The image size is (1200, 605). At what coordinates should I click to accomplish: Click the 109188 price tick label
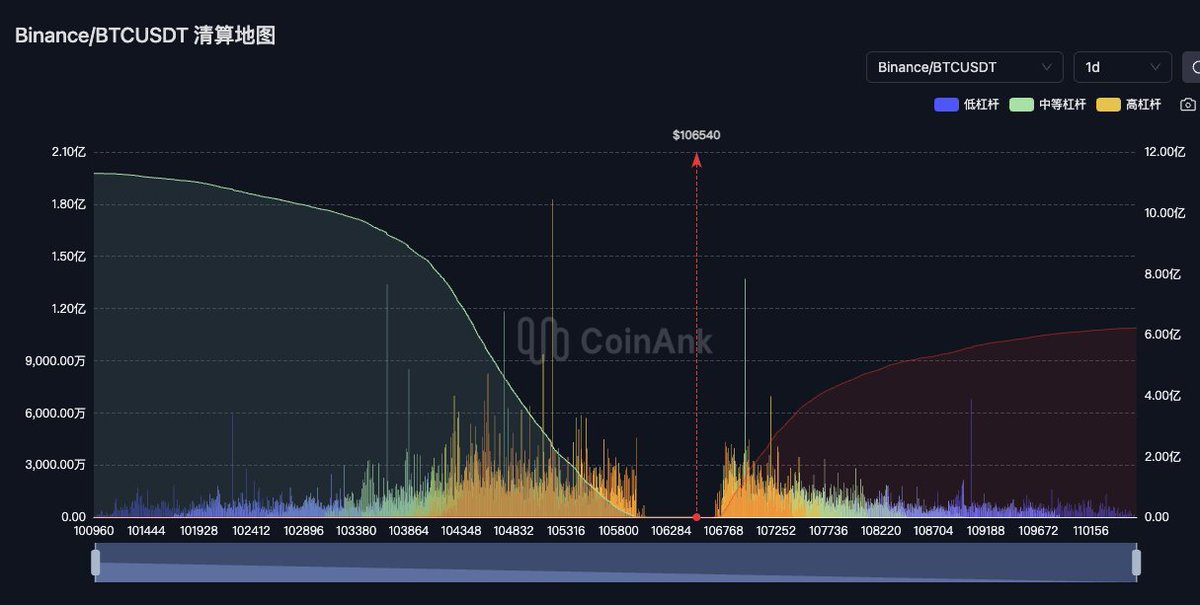(985, 531)
